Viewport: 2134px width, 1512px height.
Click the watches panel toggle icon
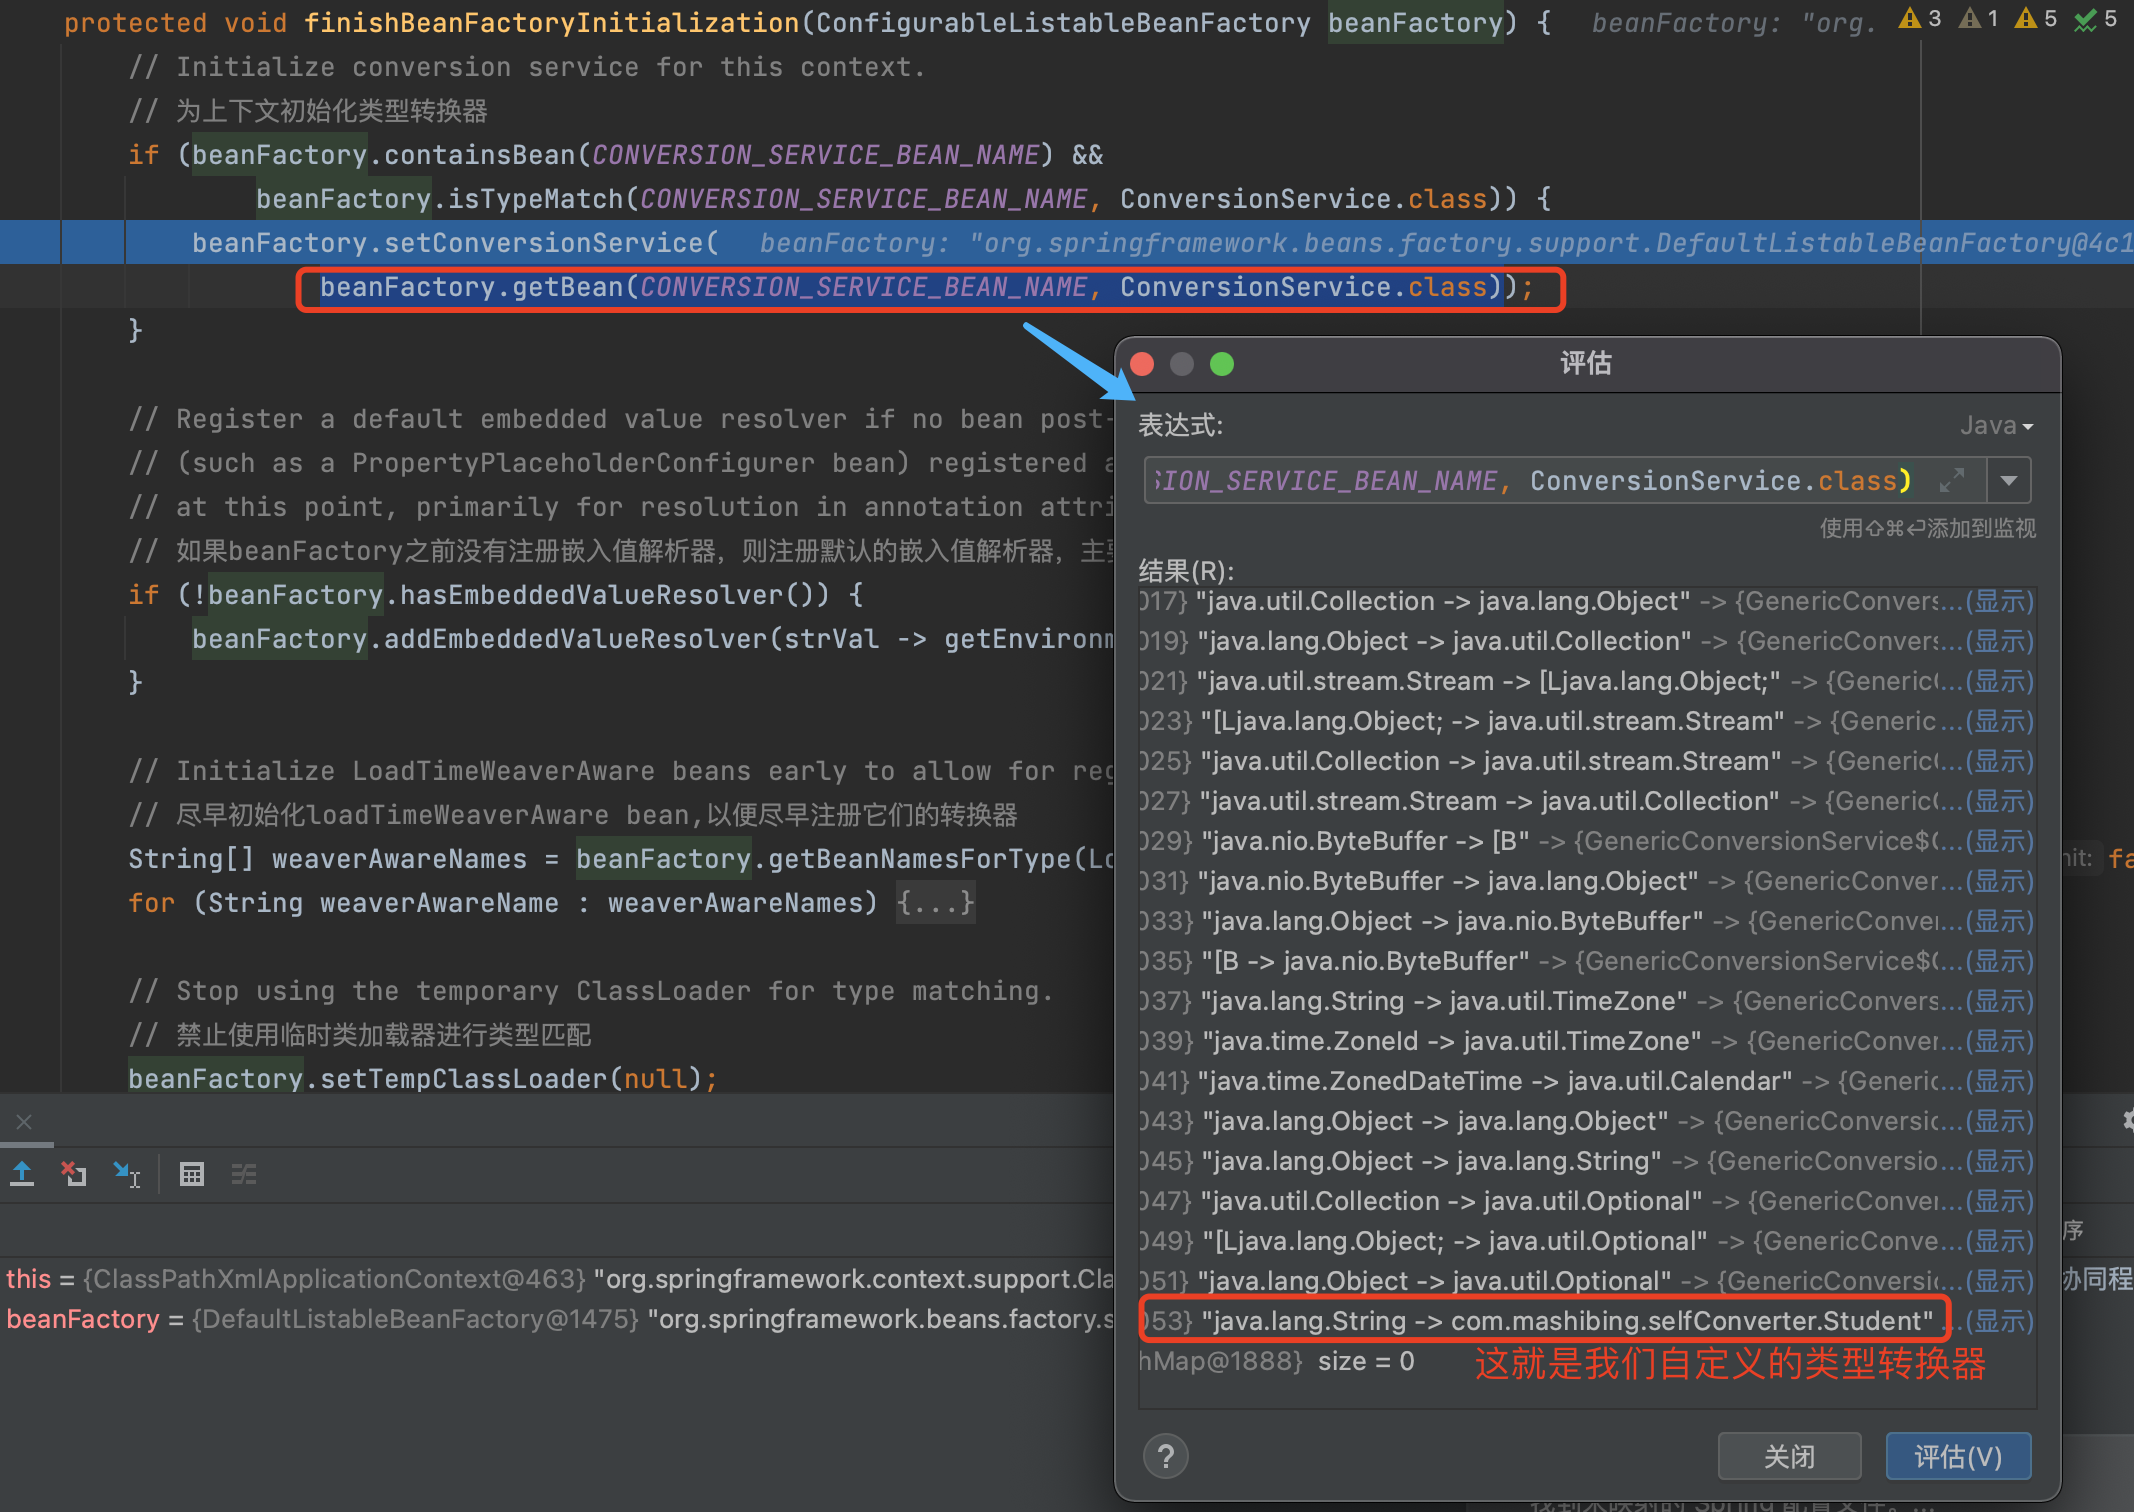(247, 1175)
